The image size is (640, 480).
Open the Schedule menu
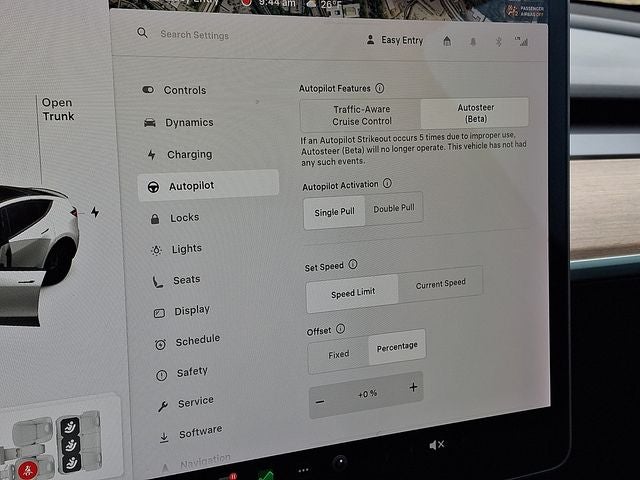point(187,341)
